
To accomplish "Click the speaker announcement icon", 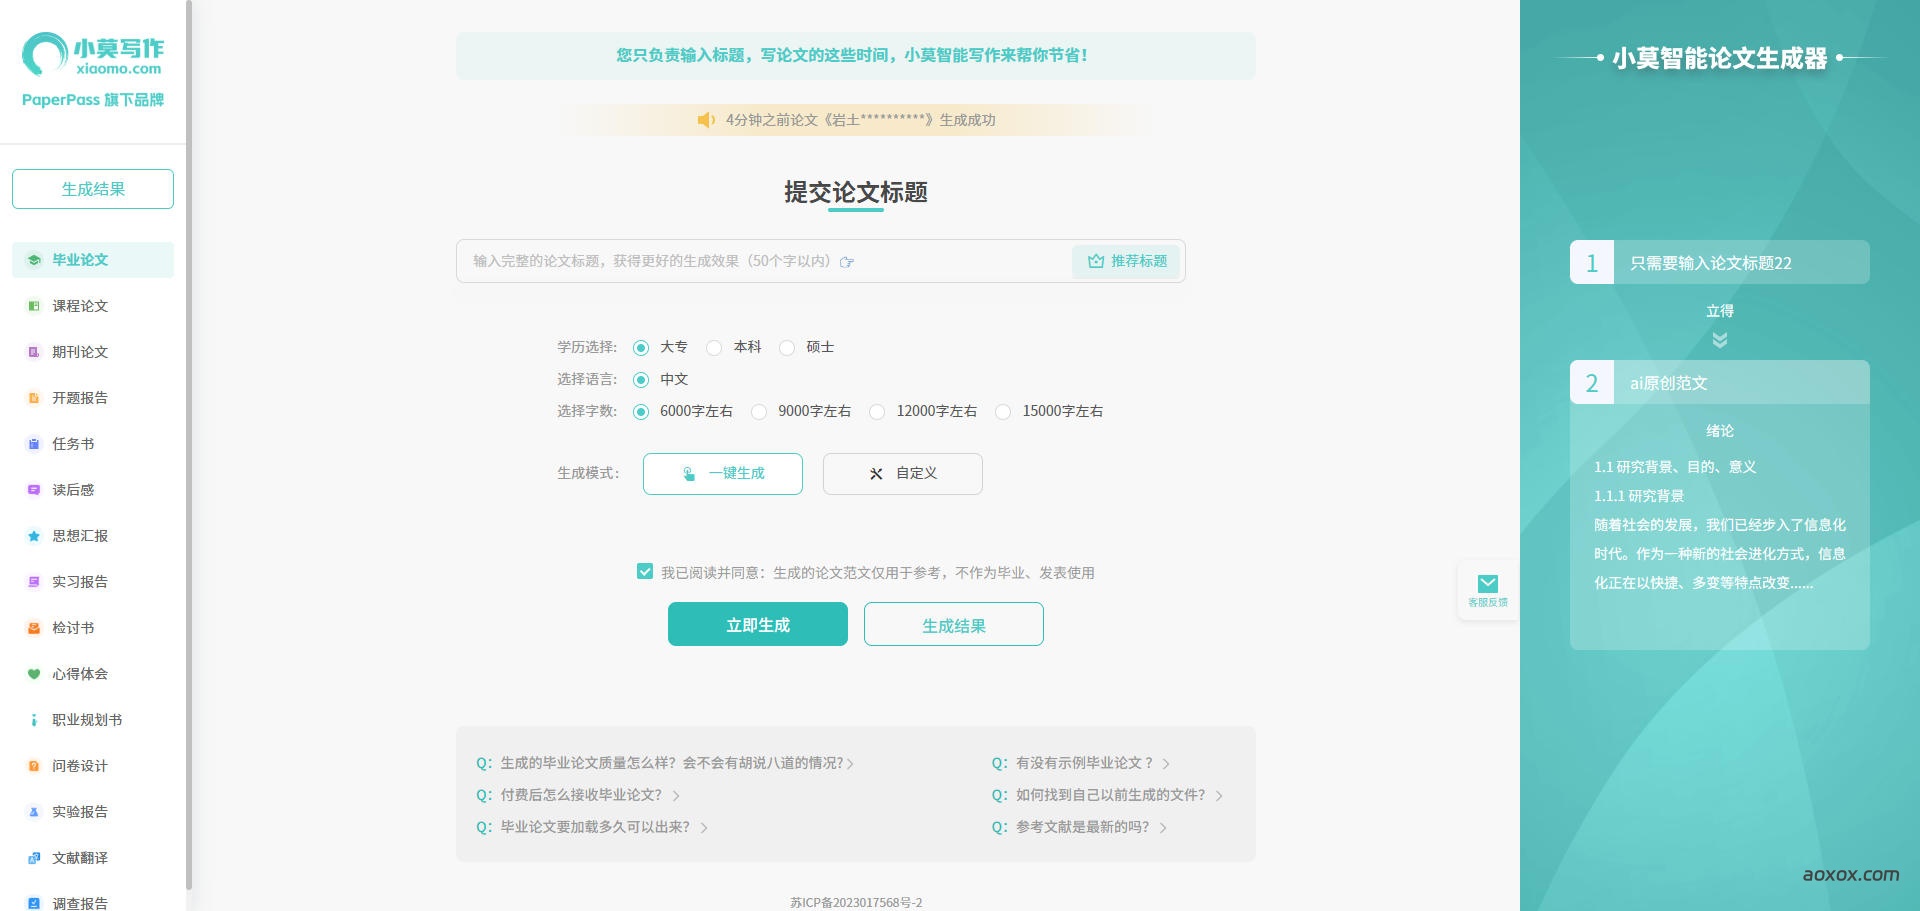I will tap(706, 120).
